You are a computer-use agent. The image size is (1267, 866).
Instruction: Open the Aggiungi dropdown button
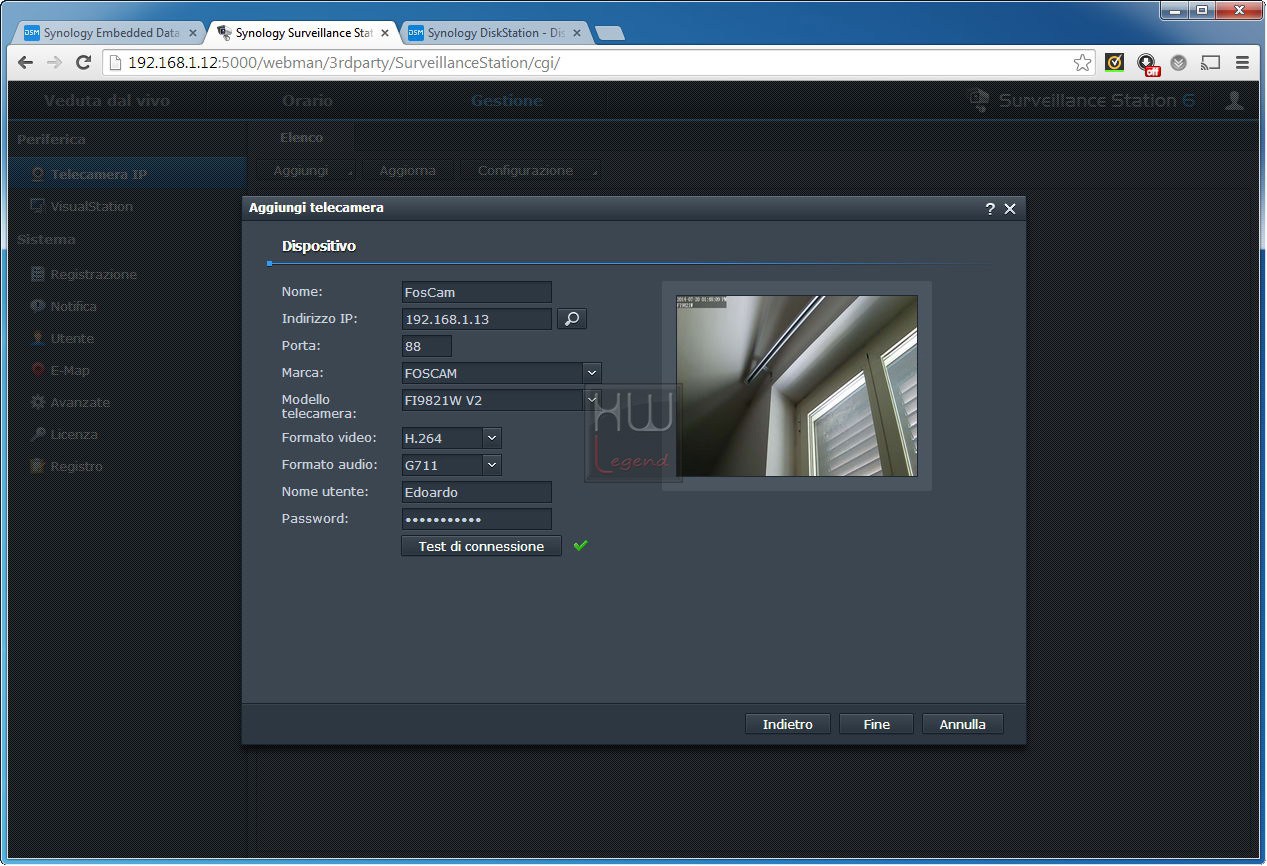pyautogui.click(x=306, y=171)
